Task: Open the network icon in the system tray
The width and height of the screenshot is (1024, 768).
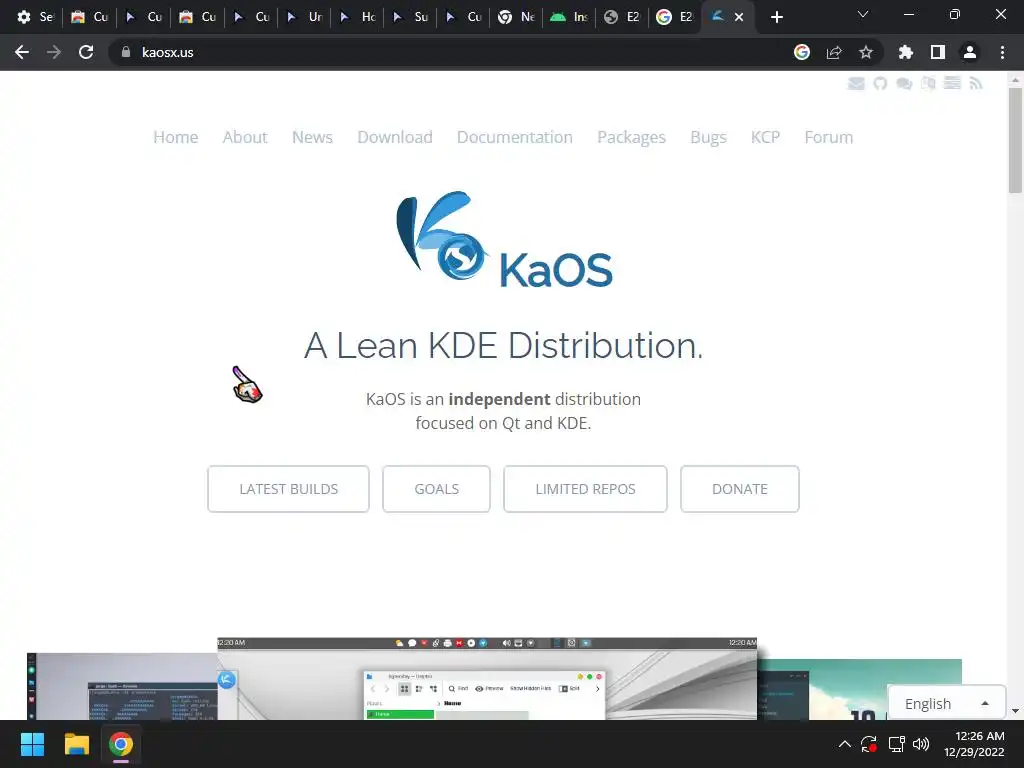Action: [x=897, y=744]
